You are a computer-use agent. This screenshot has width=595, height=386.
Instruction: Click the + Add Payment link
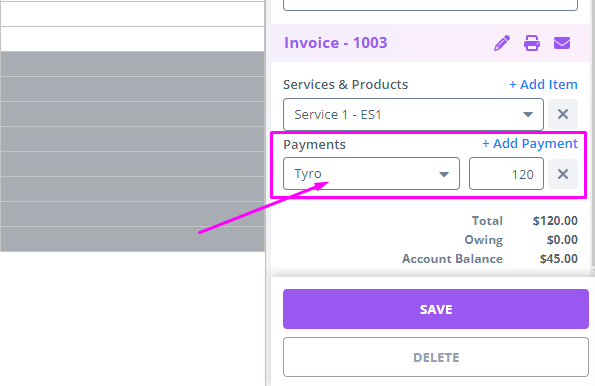(x=530, y=143)
